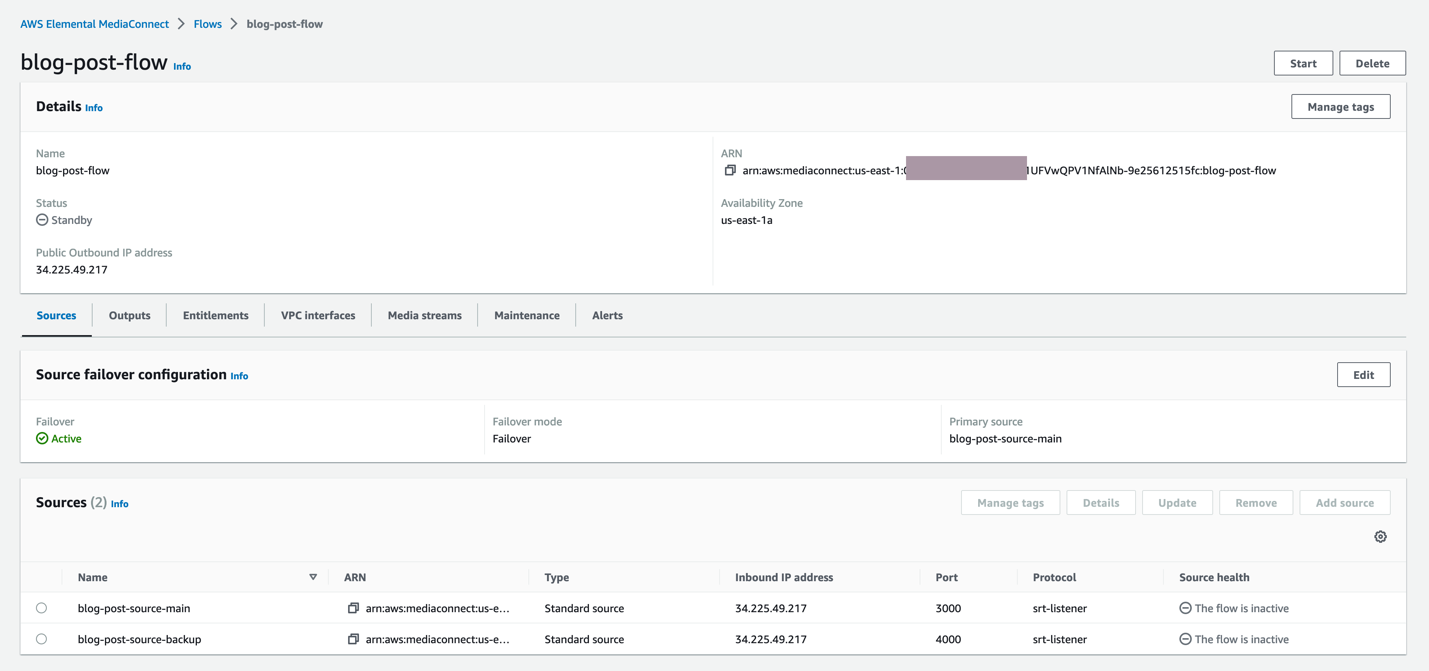The image size is (1429, 671).
Task: Copy ARN of blog-post-source-backup
Action: coord(353,639)
